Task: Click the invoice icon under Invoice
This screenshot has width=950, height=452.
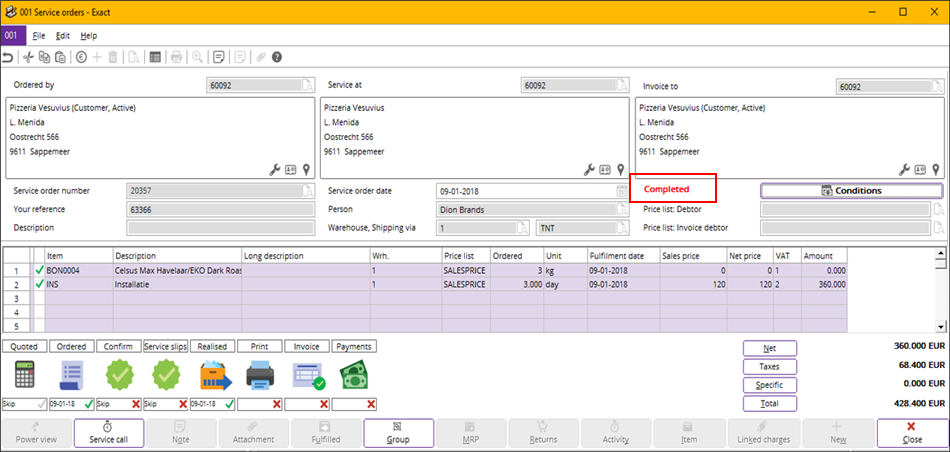Action: [308, 376]
